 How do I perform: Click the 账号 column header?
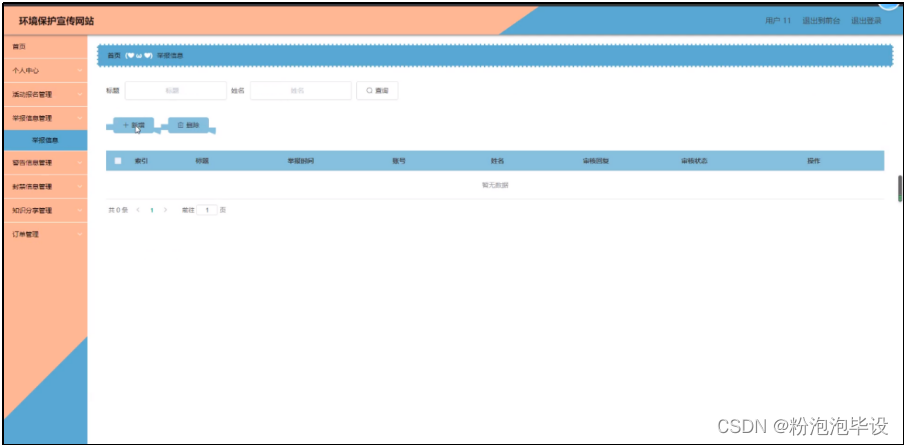pos(399,161)
